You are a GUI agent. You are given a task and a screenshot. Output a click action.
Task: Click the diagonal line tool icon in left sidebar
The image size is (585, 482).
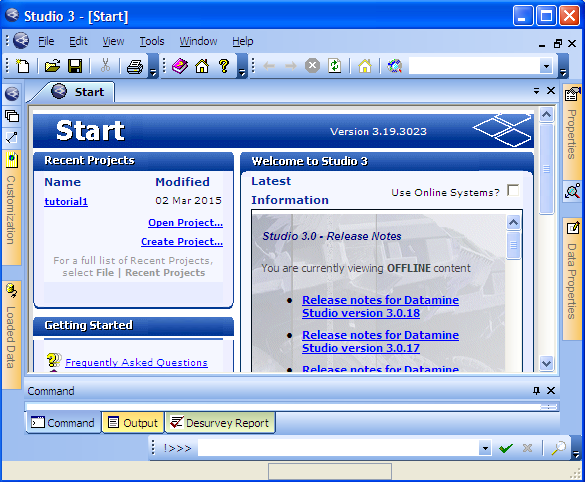12,138
